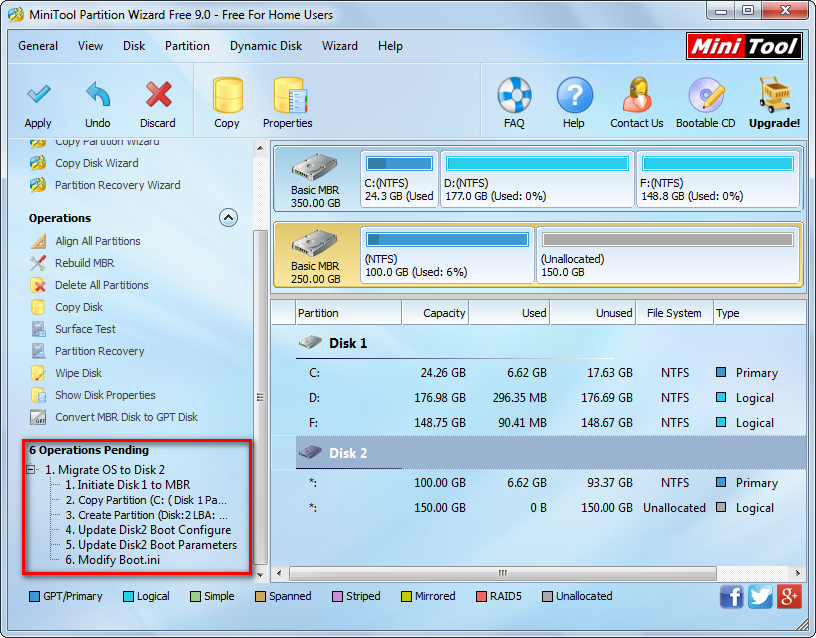Apply pending operations with Apply checkmark
The image size is (816, 638).
[38, 105]
